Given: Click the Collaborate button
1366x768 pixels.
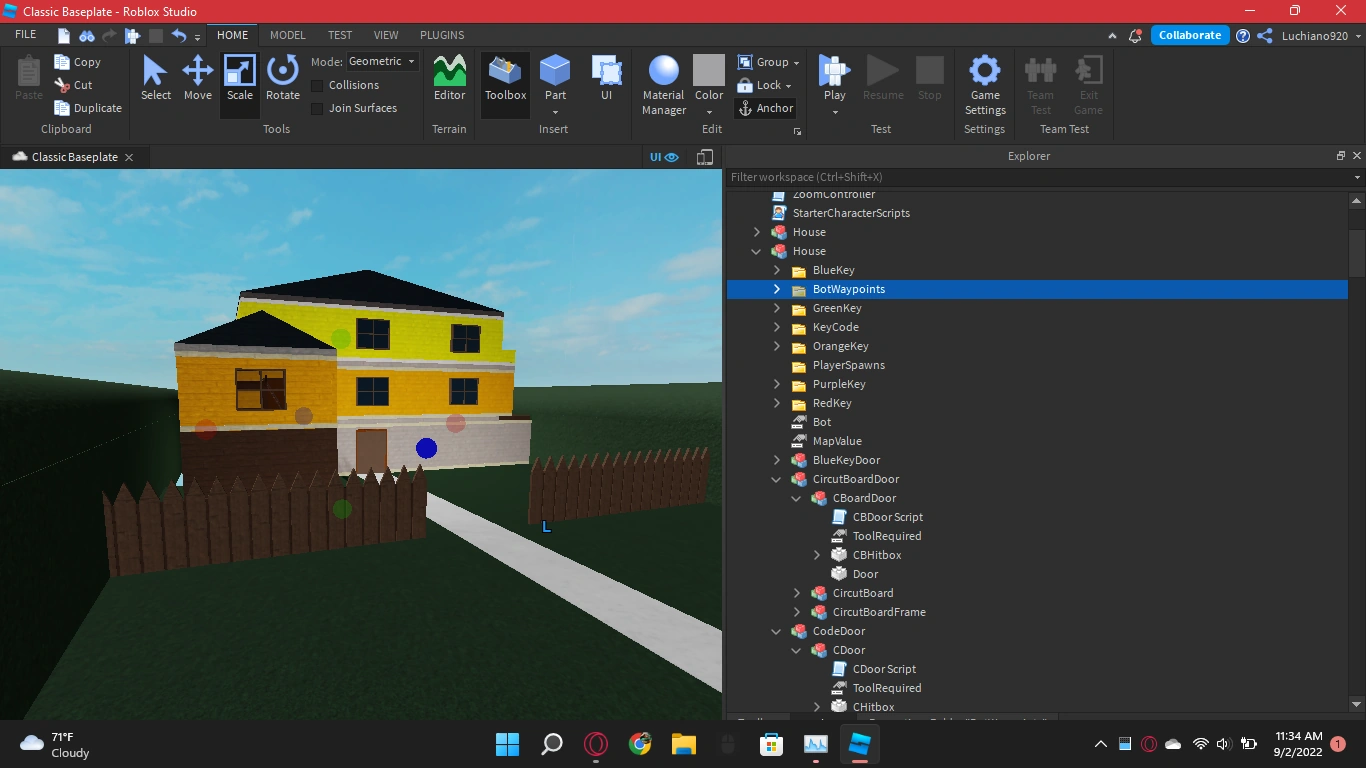Looking at the screenshot, I should point(1189,34).
